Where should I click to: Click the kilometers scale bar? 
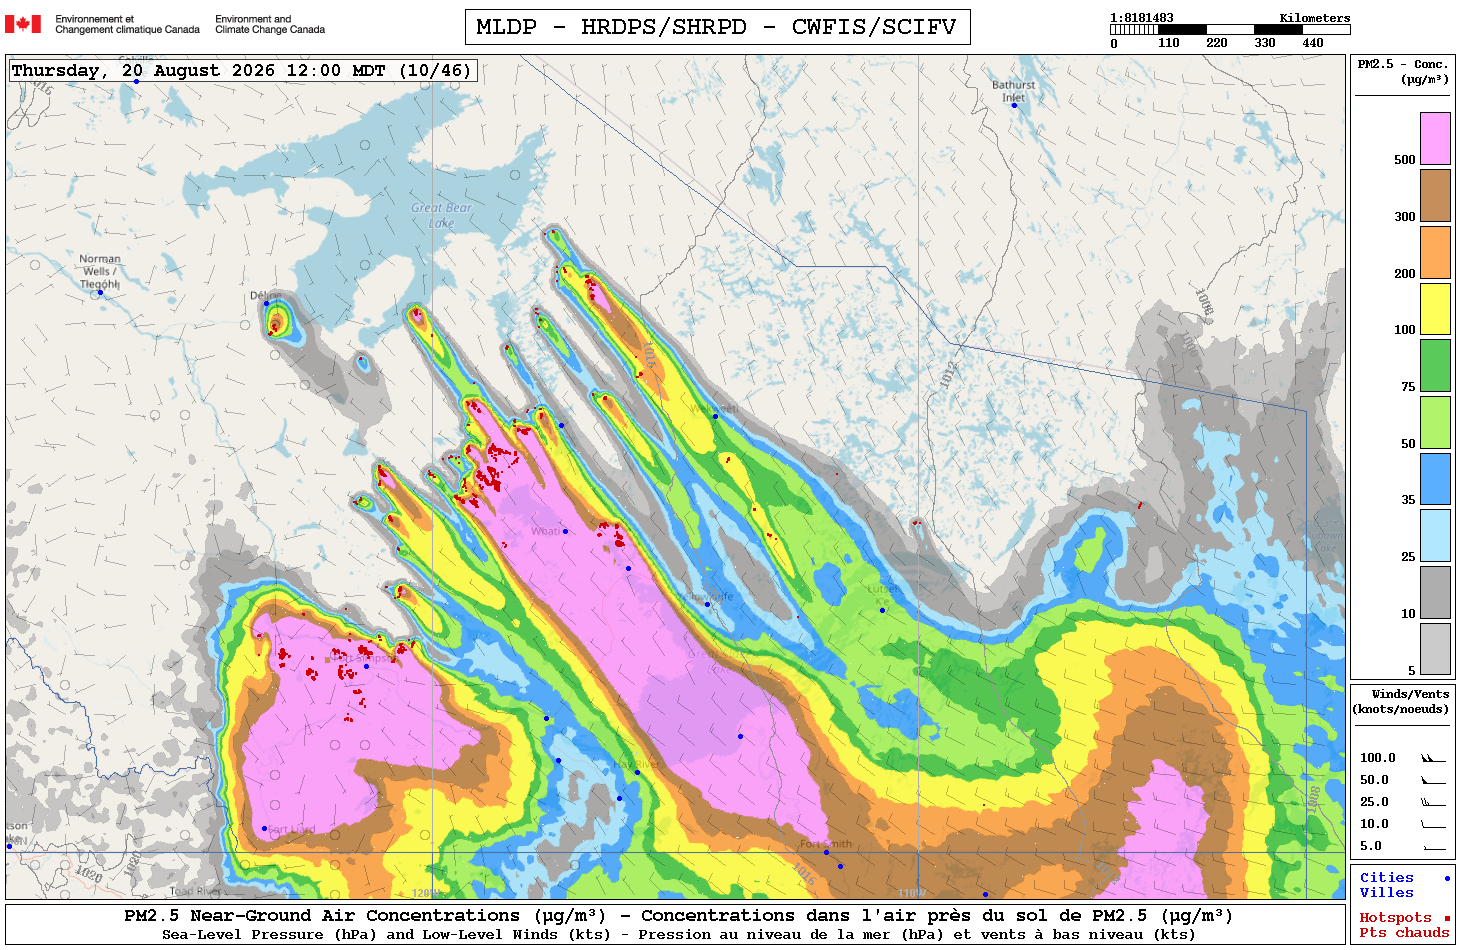click(1230, 30)
